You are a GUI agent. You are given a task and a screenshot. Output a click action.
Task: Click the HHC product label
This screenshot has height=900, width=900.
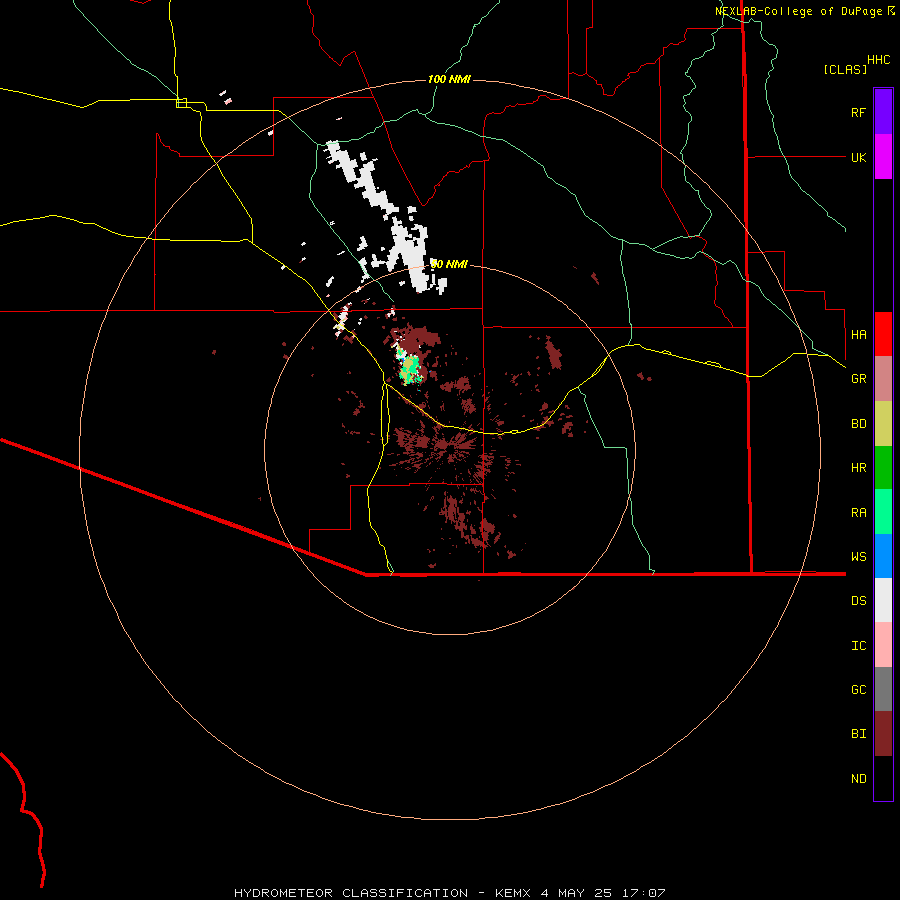[878, 60]
